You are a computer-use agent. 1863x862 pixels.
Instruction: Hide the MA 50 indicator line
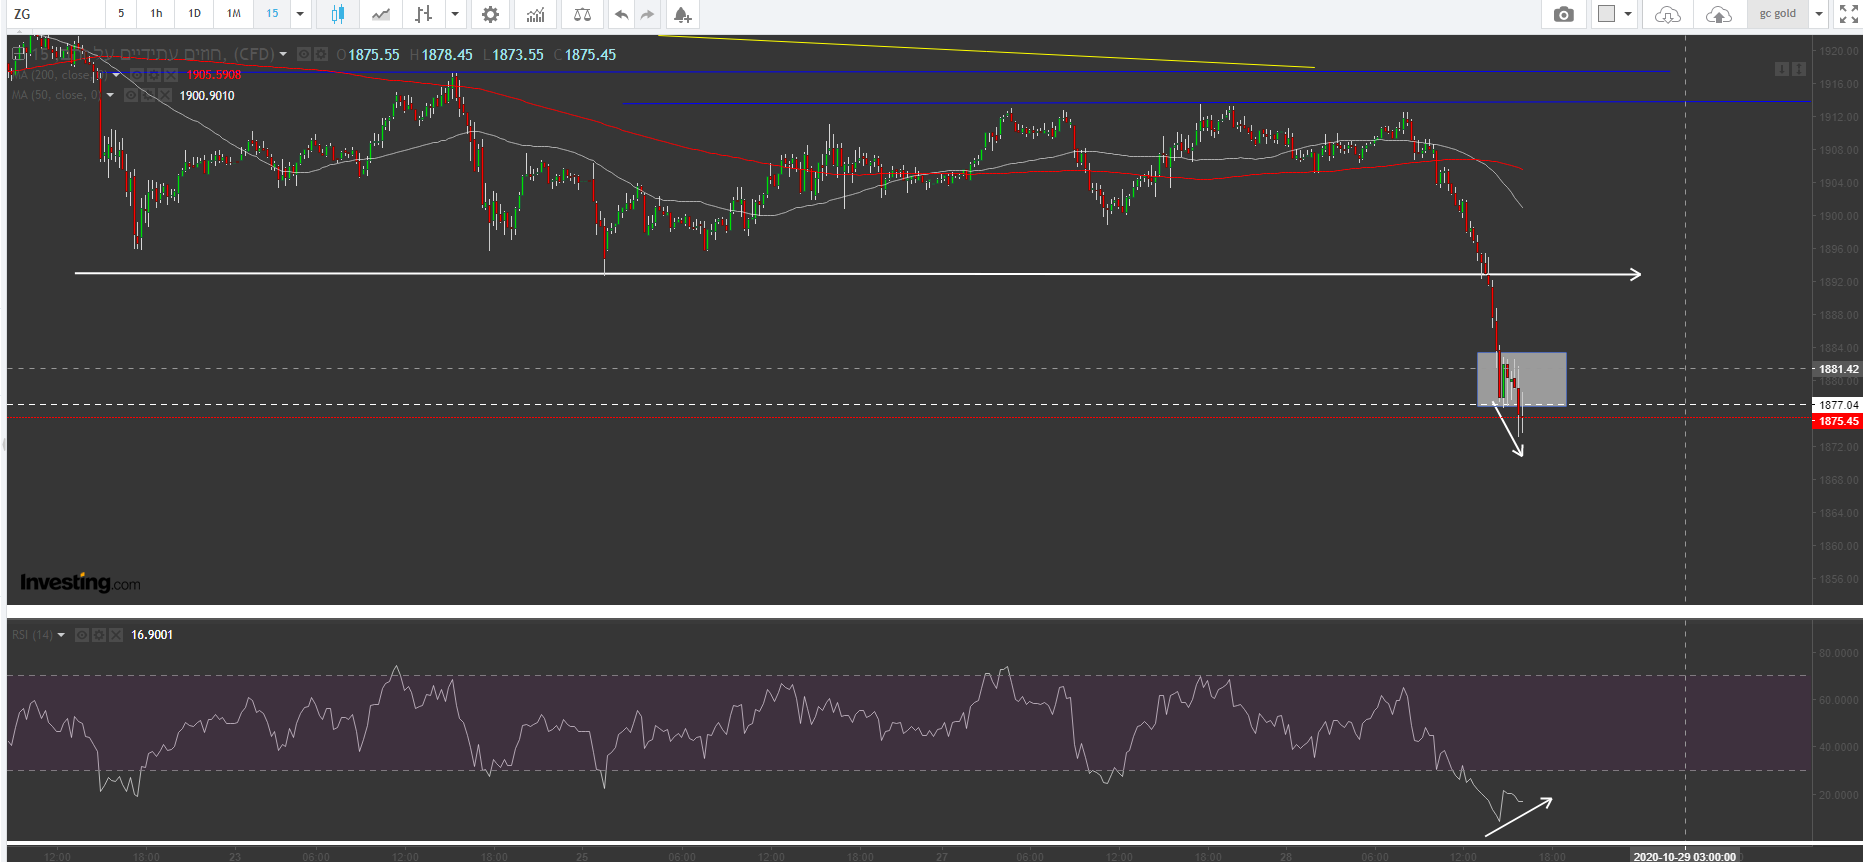click(131, 96)
